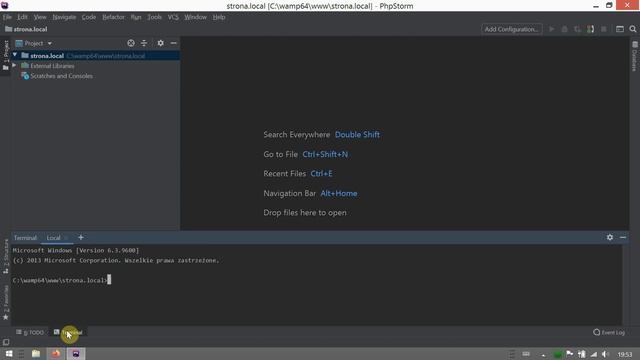This screenshot has width=640, height=360.
Task: Click the Alt+Home shortcut hint
Action: tap(339, 193)
